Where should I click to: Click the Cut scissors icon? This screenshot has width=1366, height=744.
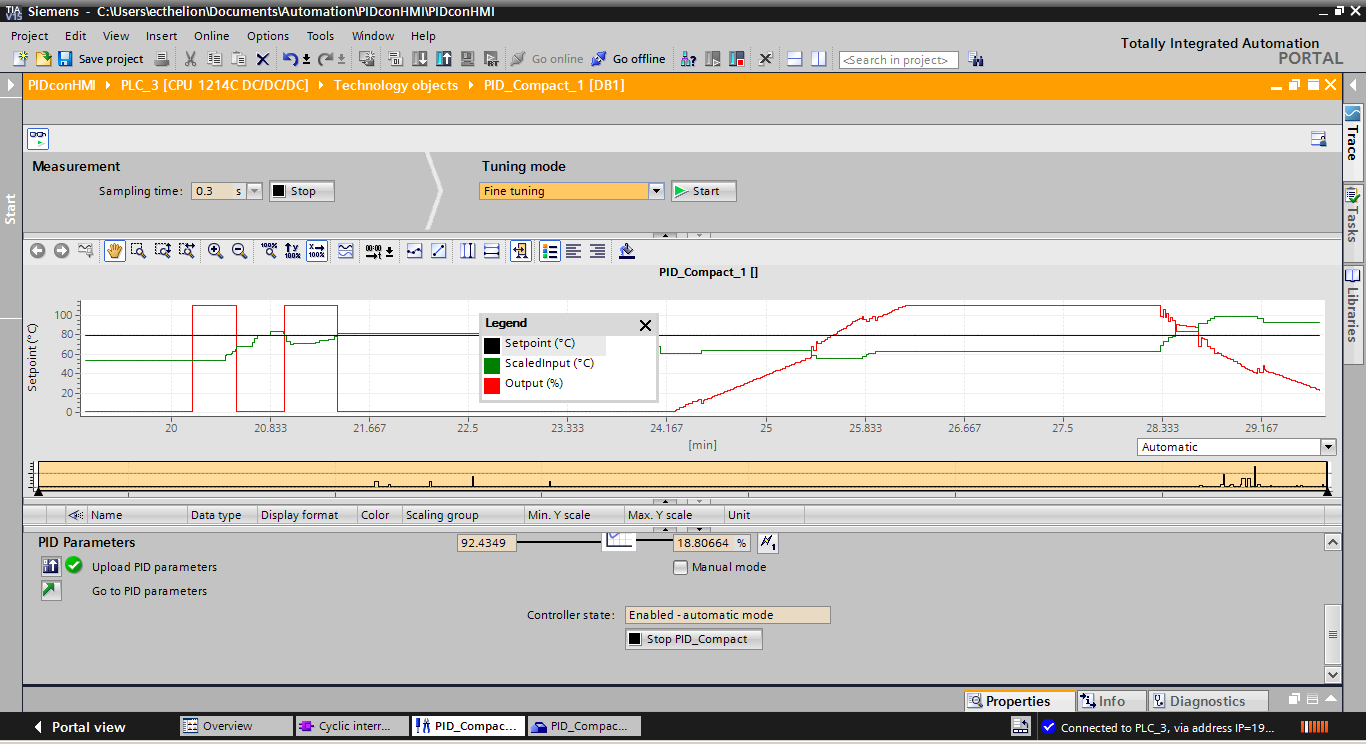coord(190,59)
